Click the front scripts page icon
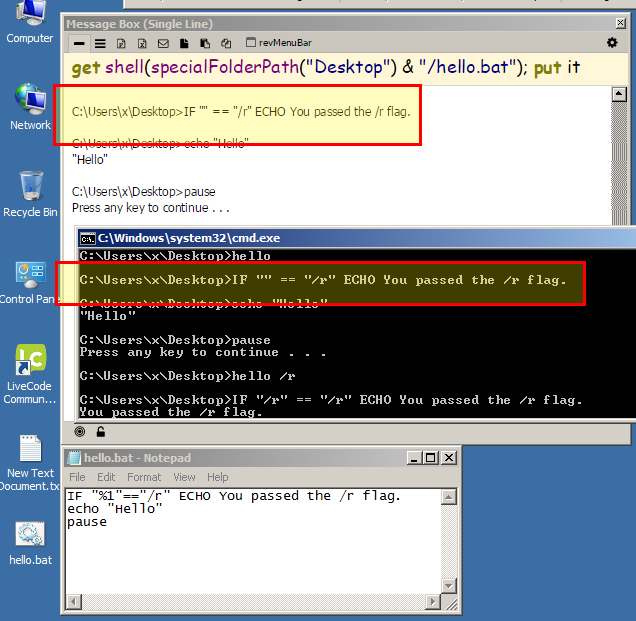The width and height of the screenshot is (636, 621). (184, 43)
